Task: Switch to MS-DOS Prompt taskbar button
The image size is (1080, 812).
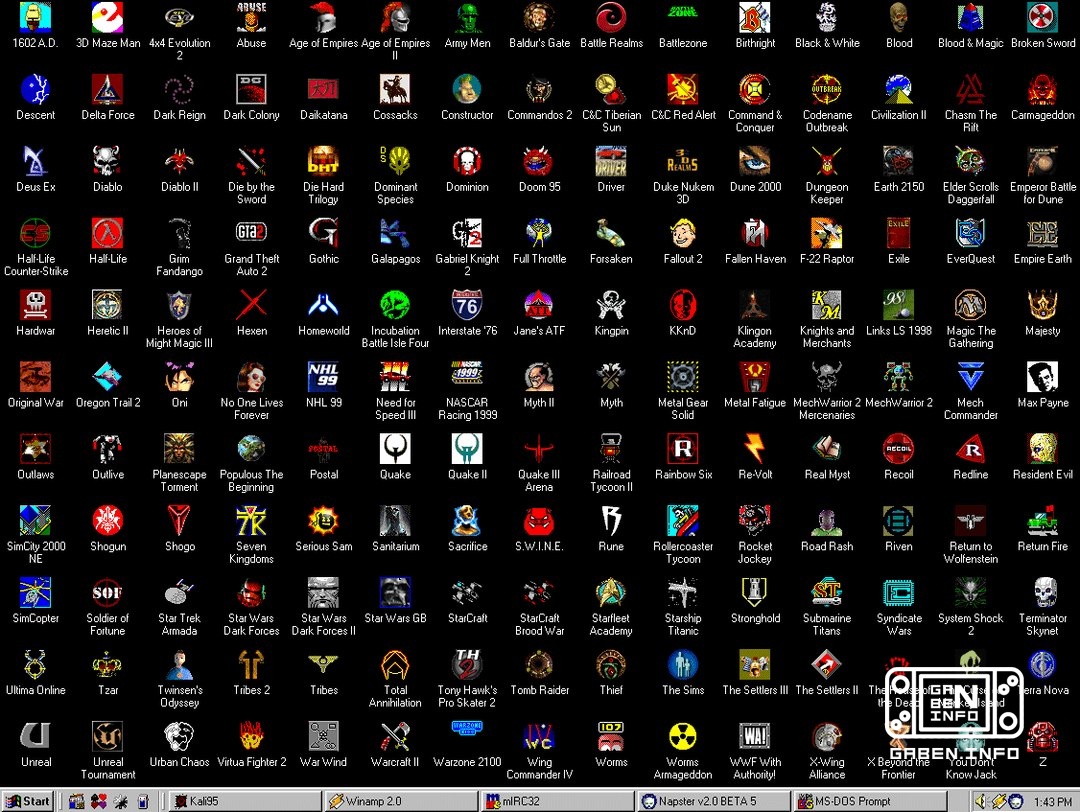Action: click(x=871, y=801)
